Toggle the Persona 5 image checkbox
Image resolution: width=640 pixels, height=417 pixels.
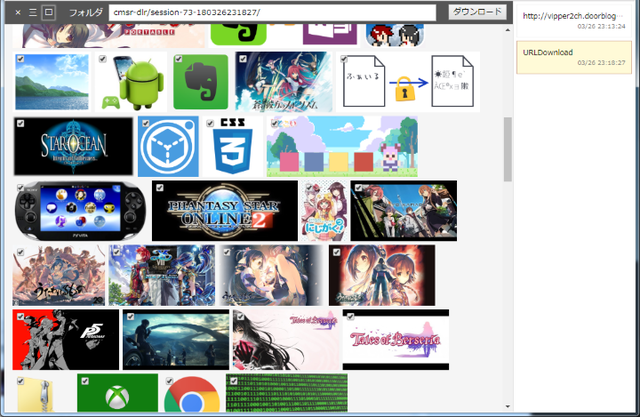tap(20, 317)
